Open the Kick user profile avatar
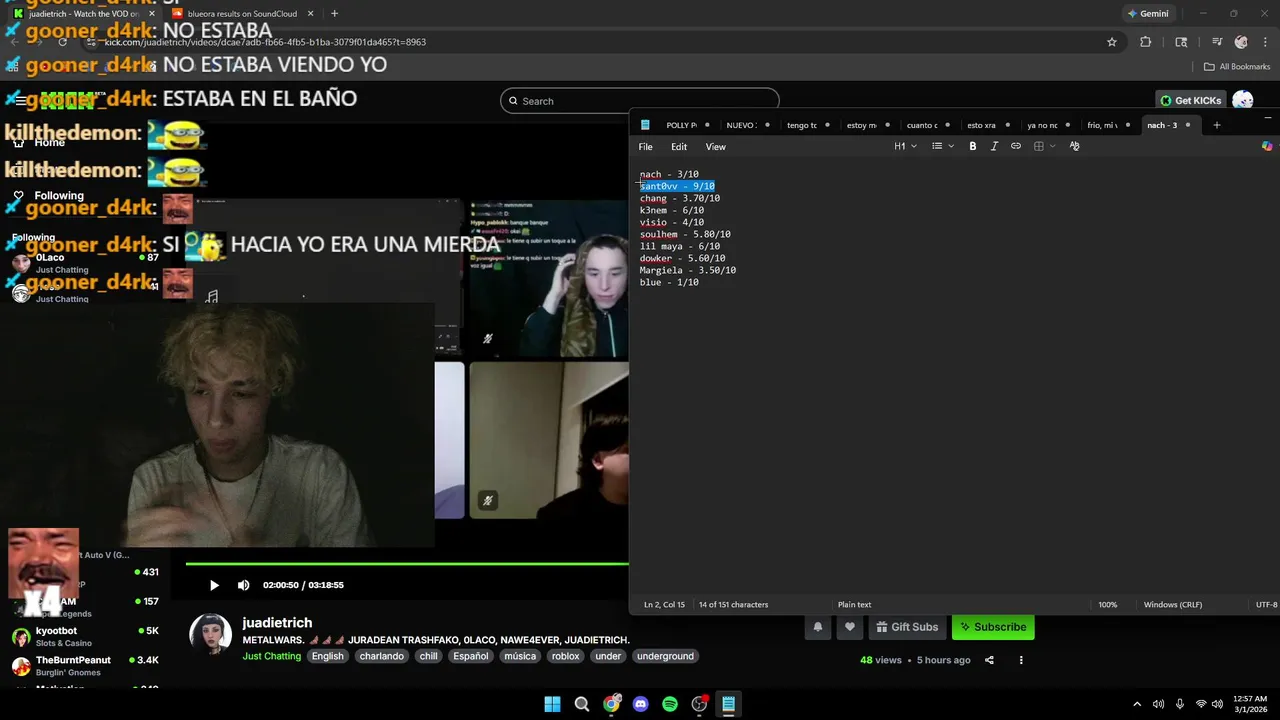 pos(1243,101)
